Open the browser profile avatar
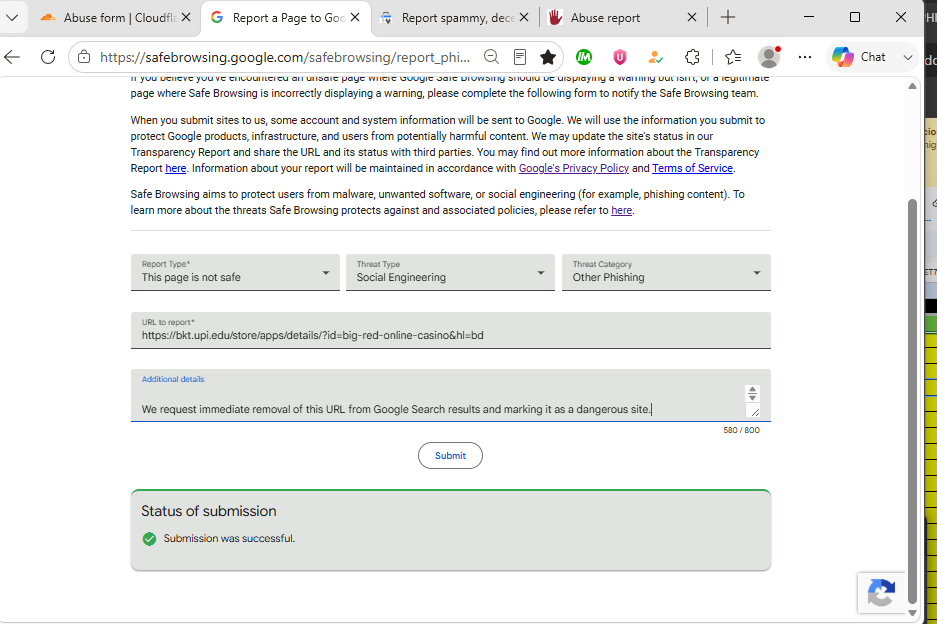937x624 pixels. pyautogui.click(x=769, y=57)
